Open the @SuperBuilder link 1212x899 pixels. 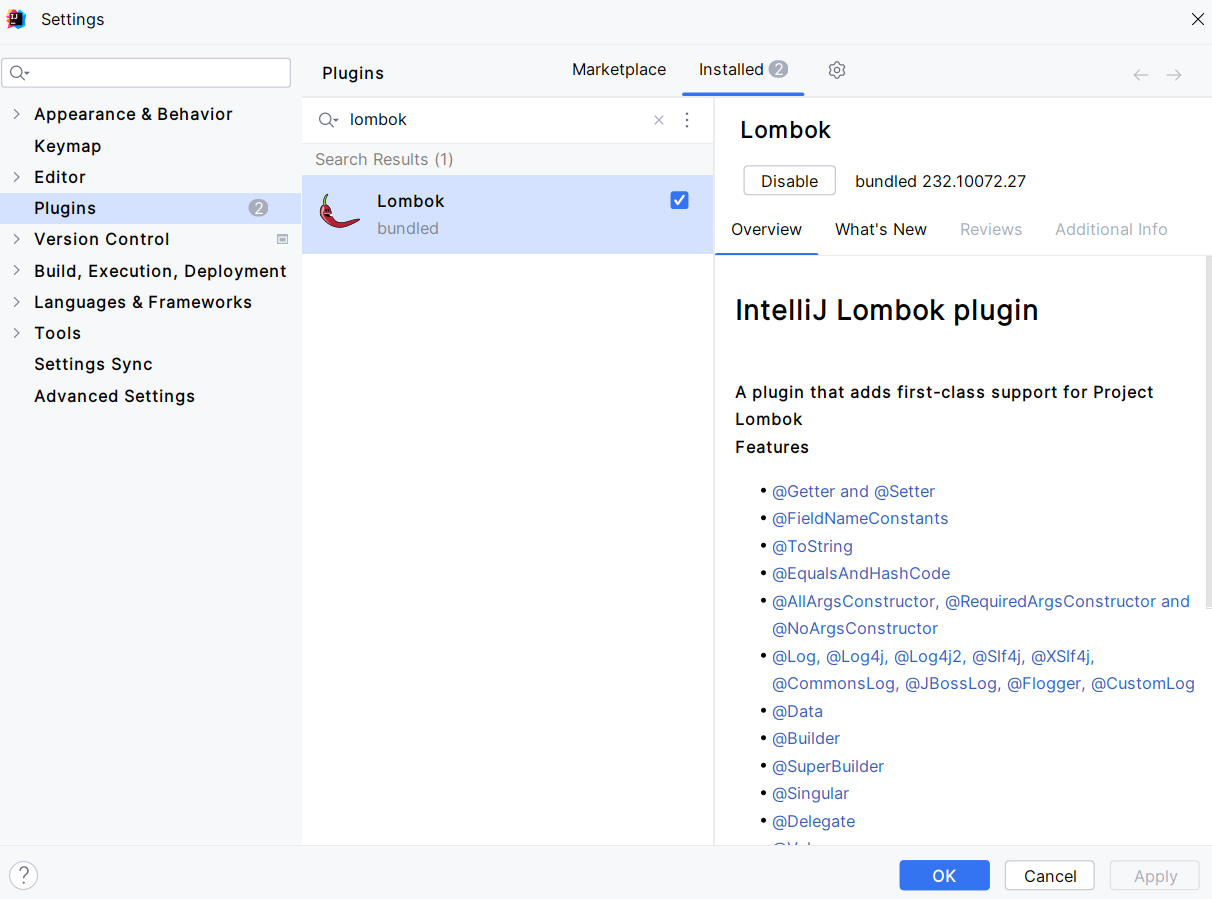coord(828,766)
